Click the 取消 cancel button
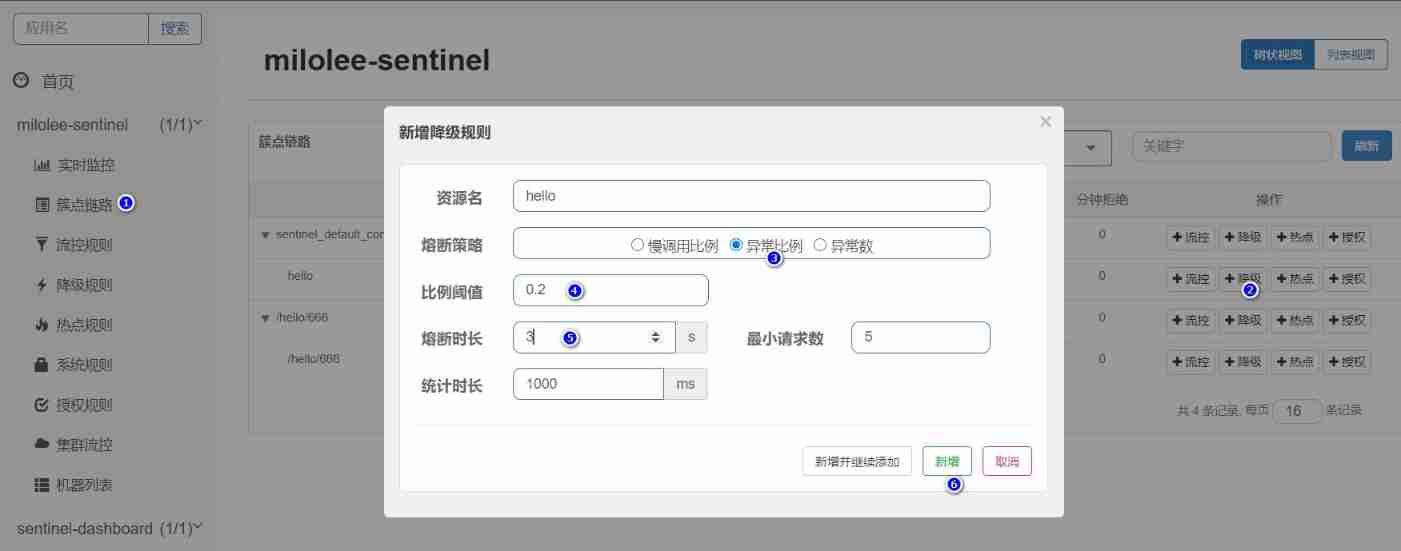This screenshot has width=1401, height=551. coord(1006,461)
